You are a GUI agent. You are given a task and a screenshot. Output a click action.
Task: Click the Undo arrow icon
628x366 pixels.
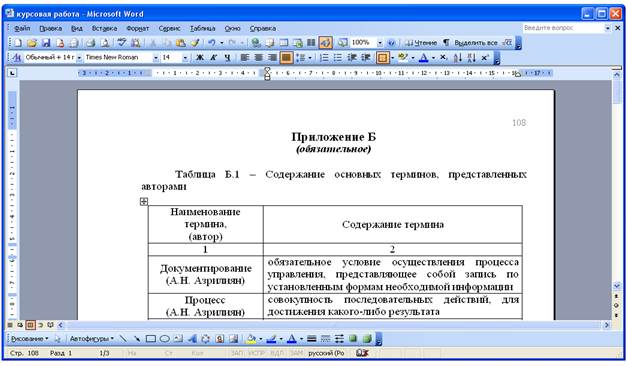coord(212,43)
